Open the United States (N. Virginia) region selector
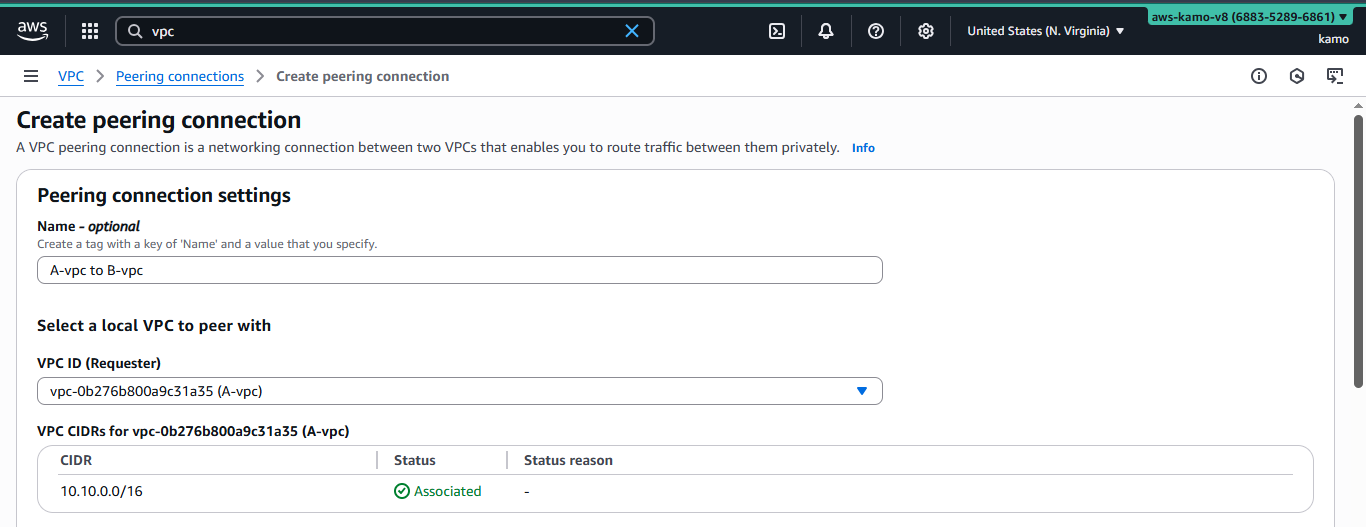The image size is (1366, 527). point(1046,31)
